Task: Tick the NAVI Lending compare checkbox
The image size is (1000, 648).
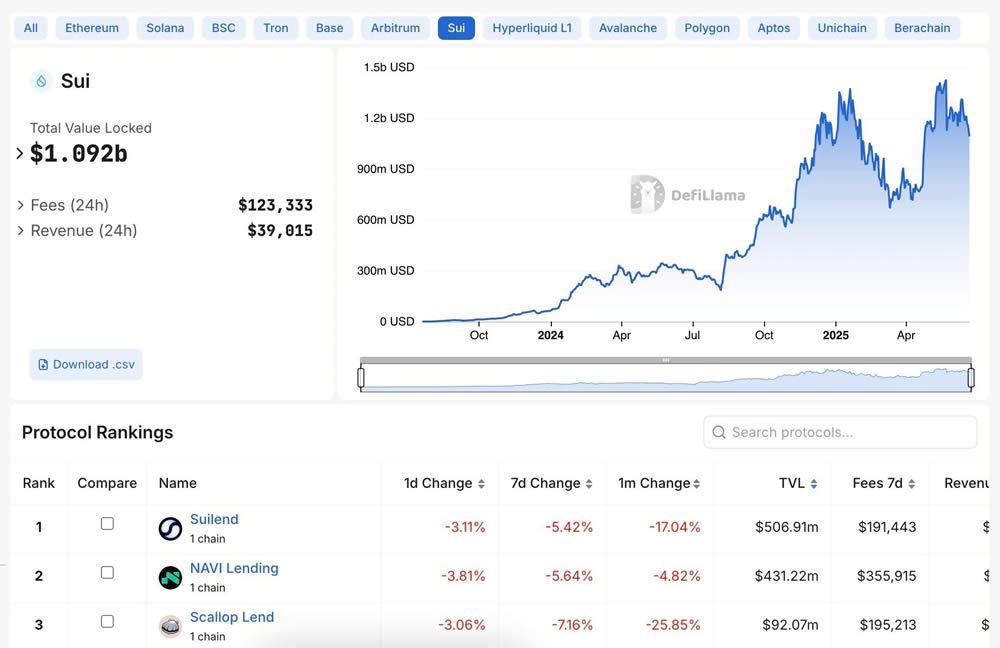Action: tap(107, 572)
